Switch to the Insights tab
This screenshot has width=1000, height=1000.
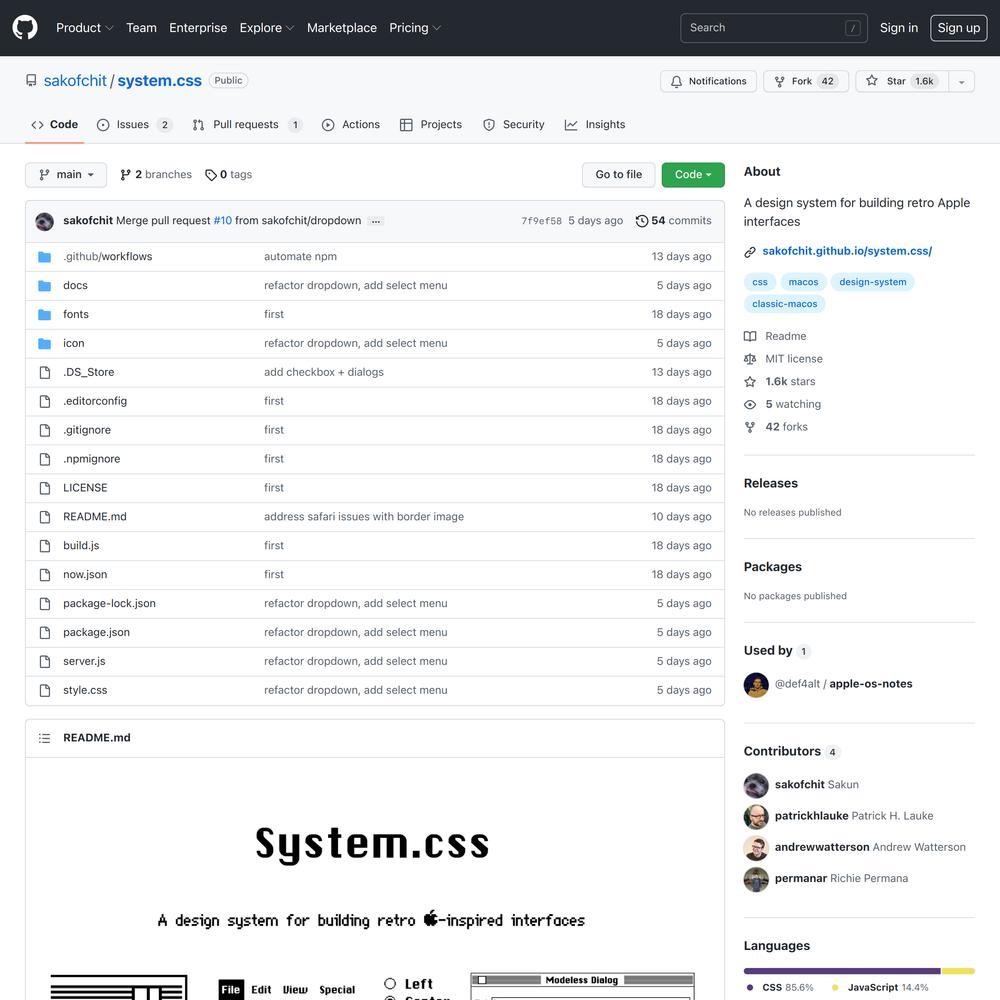pos(595,124)
